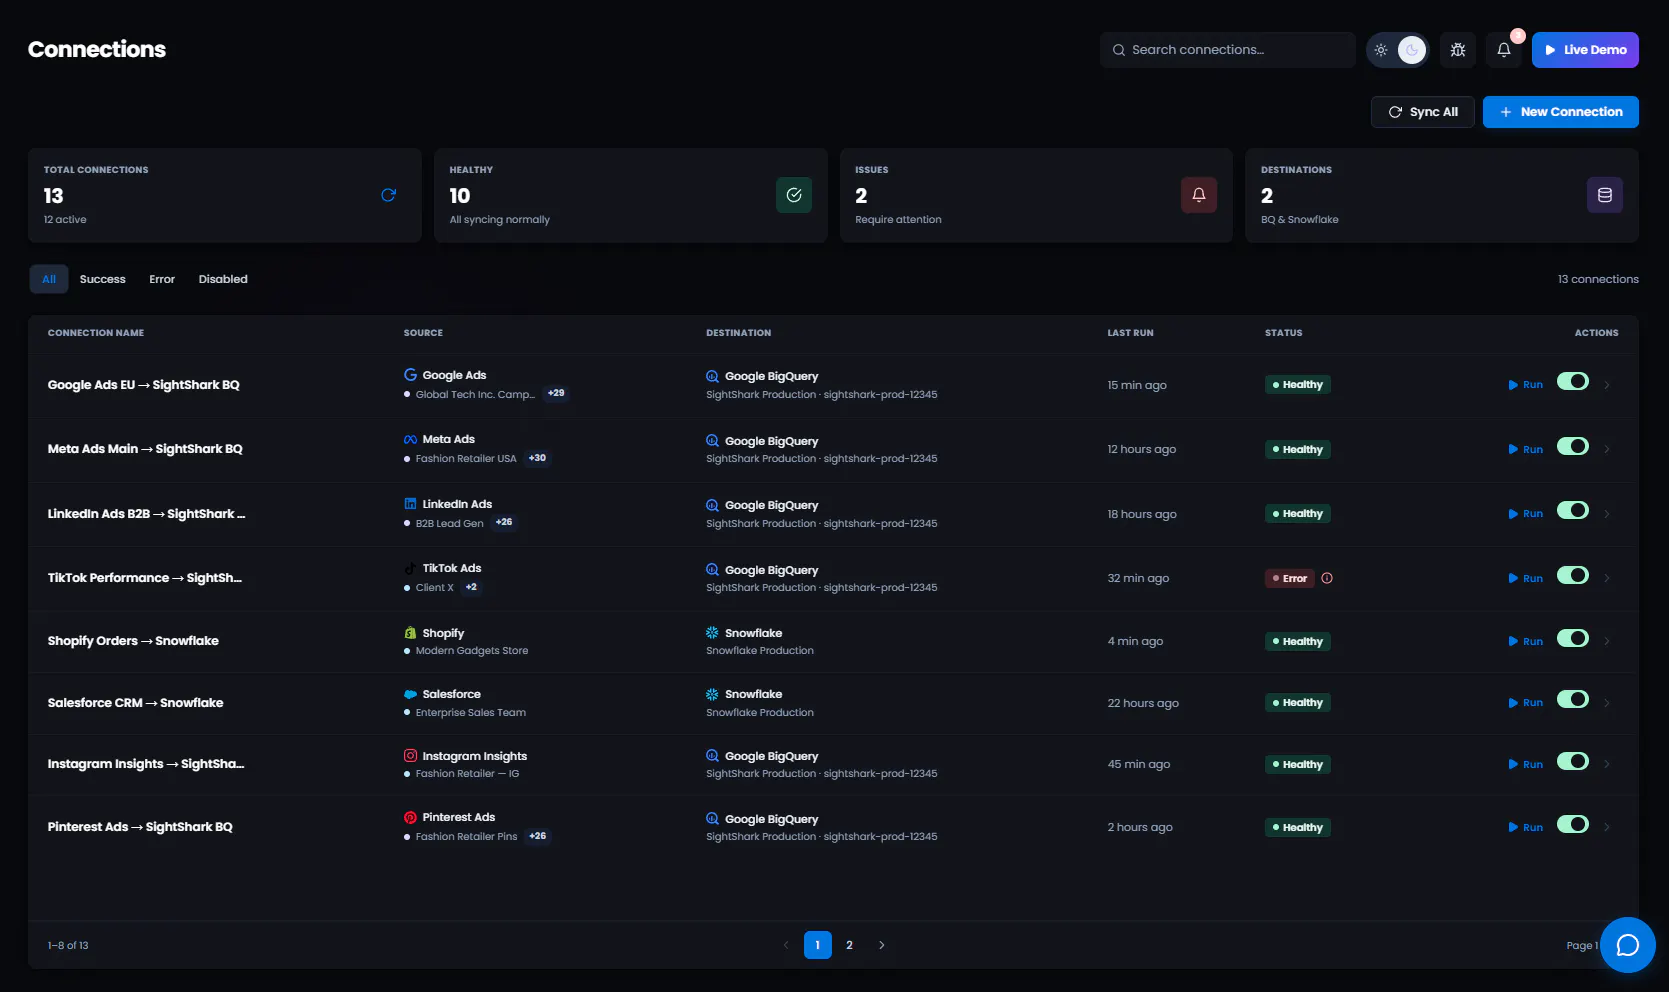Select page 1 in pagination
This screenshot has width=1669, height=992.
pos(818,945)
